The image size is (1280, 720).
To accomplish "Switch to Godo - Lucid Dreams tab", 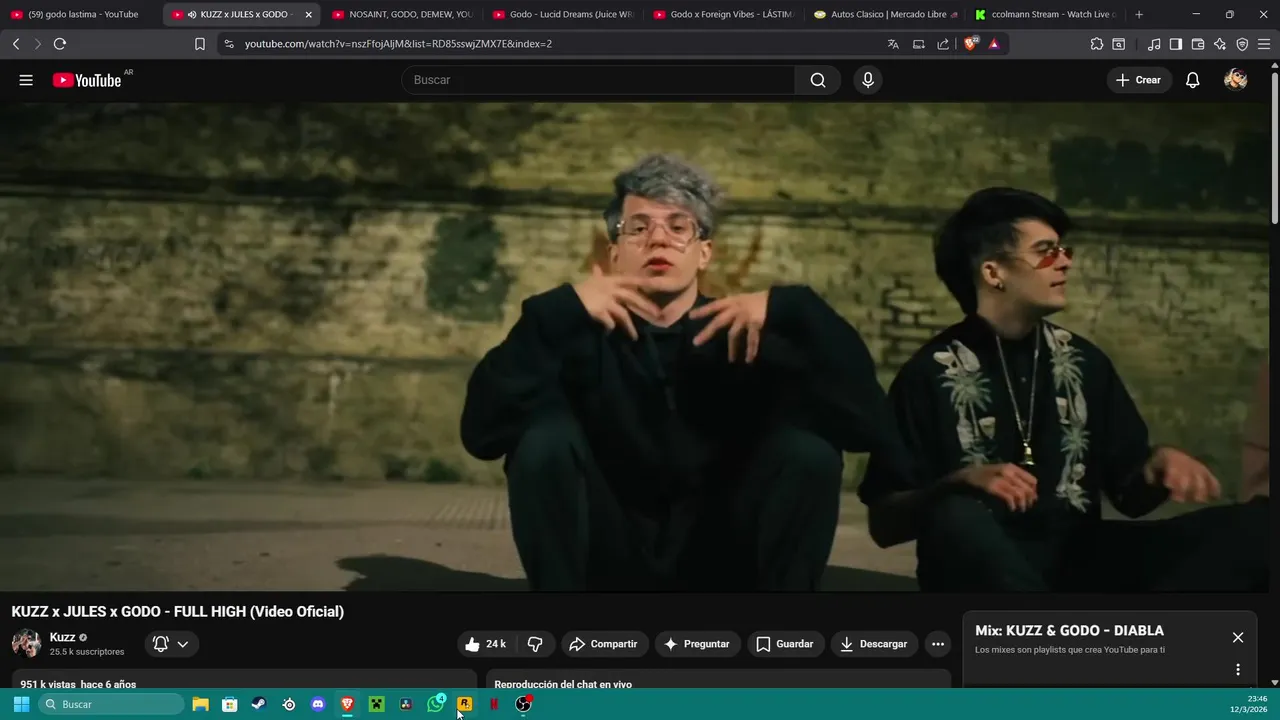I will tap(563, 15).
